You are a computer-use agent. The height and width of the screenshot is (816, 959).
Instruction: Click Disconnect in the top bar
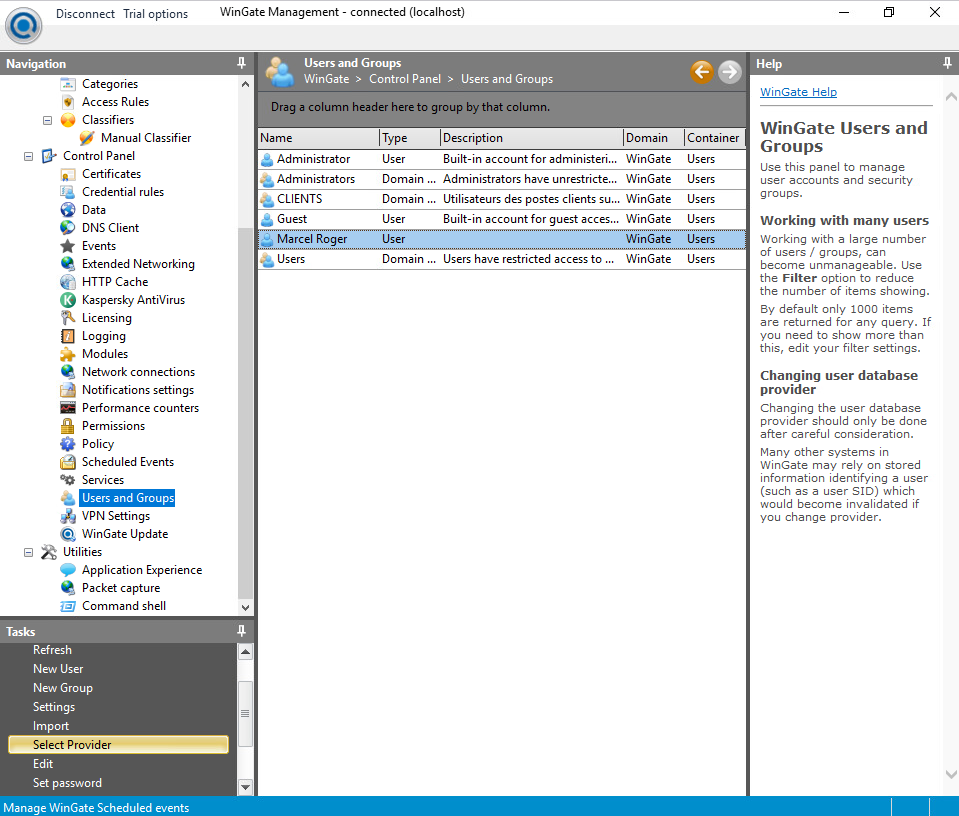(85, 14)
